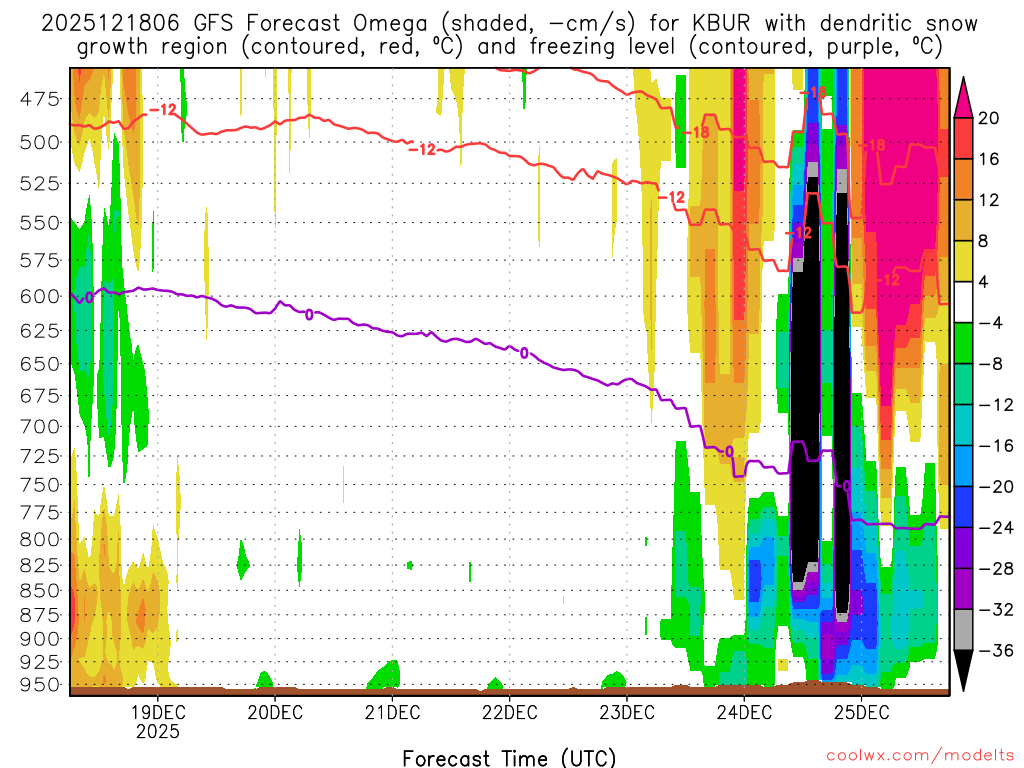Click the 700 pressure level label

pyautogui.click(x=39, y=426)
